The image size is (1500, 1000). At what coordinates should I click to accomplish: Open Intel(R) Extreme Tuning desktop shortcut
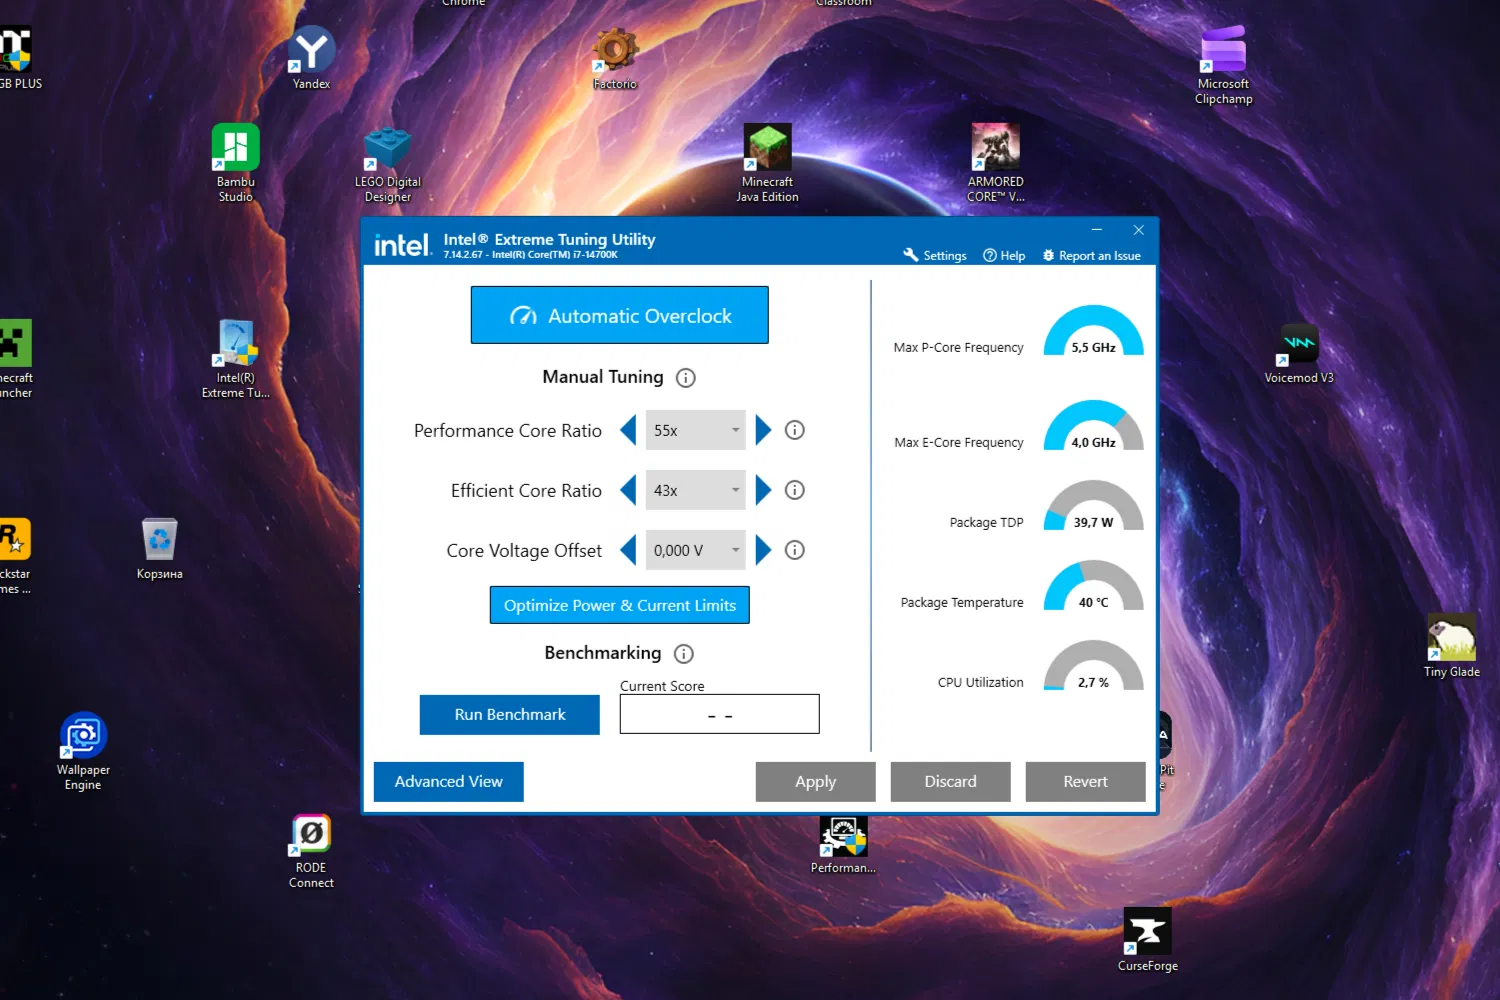coord(236,359)
